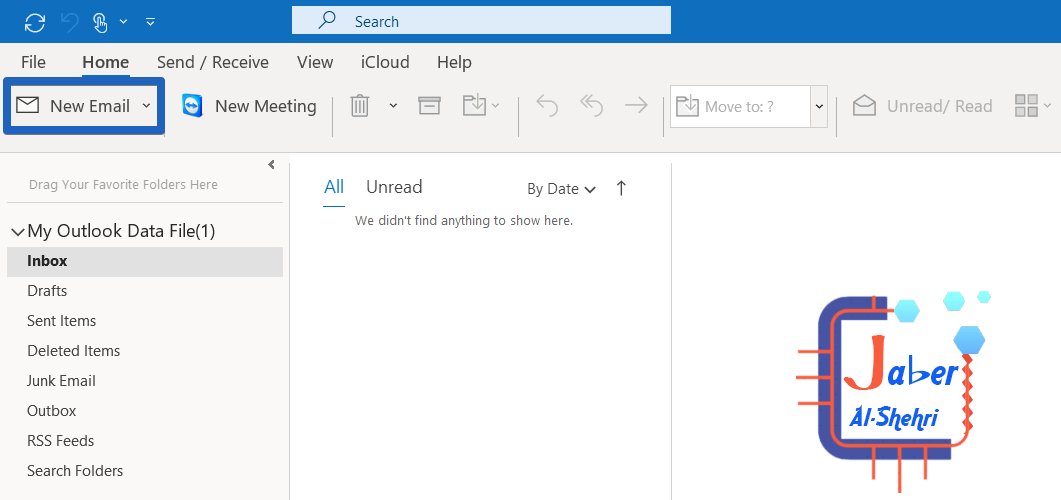Open the Outbox folder

[51, 411]
